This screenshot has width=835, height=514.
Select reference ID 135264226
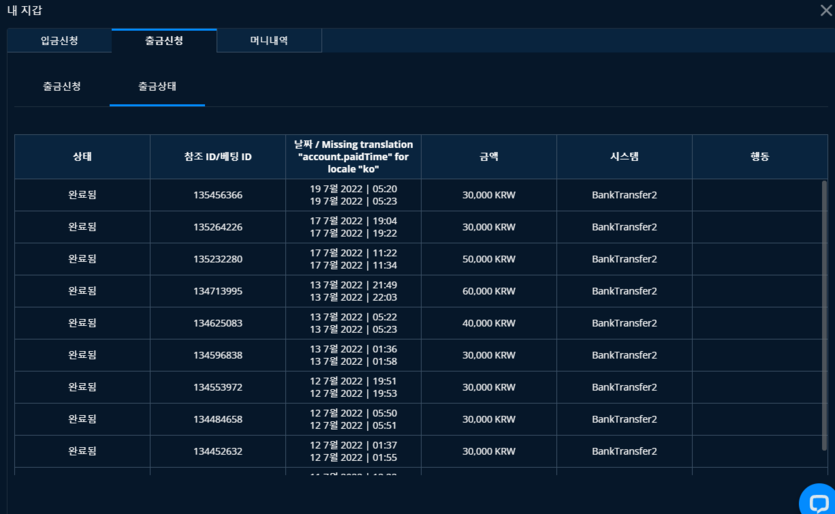(218, 227)
